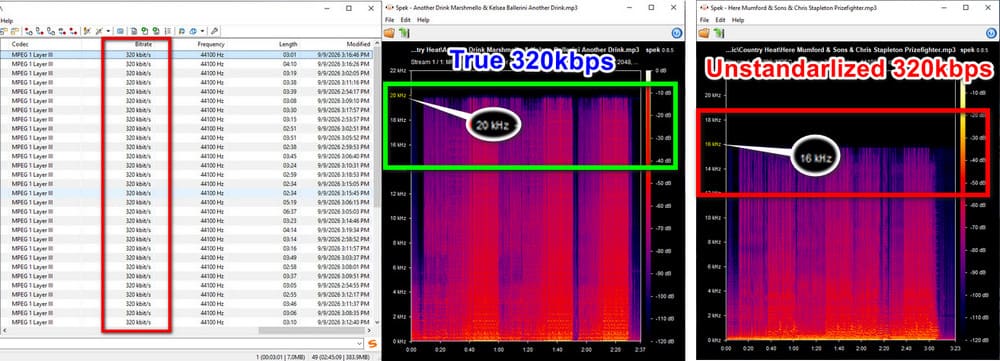Viewport: 1000px width, 361px height.
Task: Select the row with length 03:39
Action: click(186, 92)
